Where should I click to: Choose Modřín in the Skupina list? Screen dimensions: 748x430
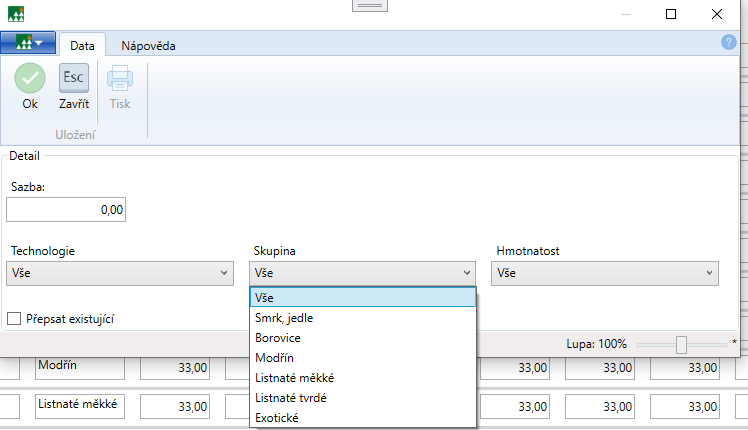276,358
